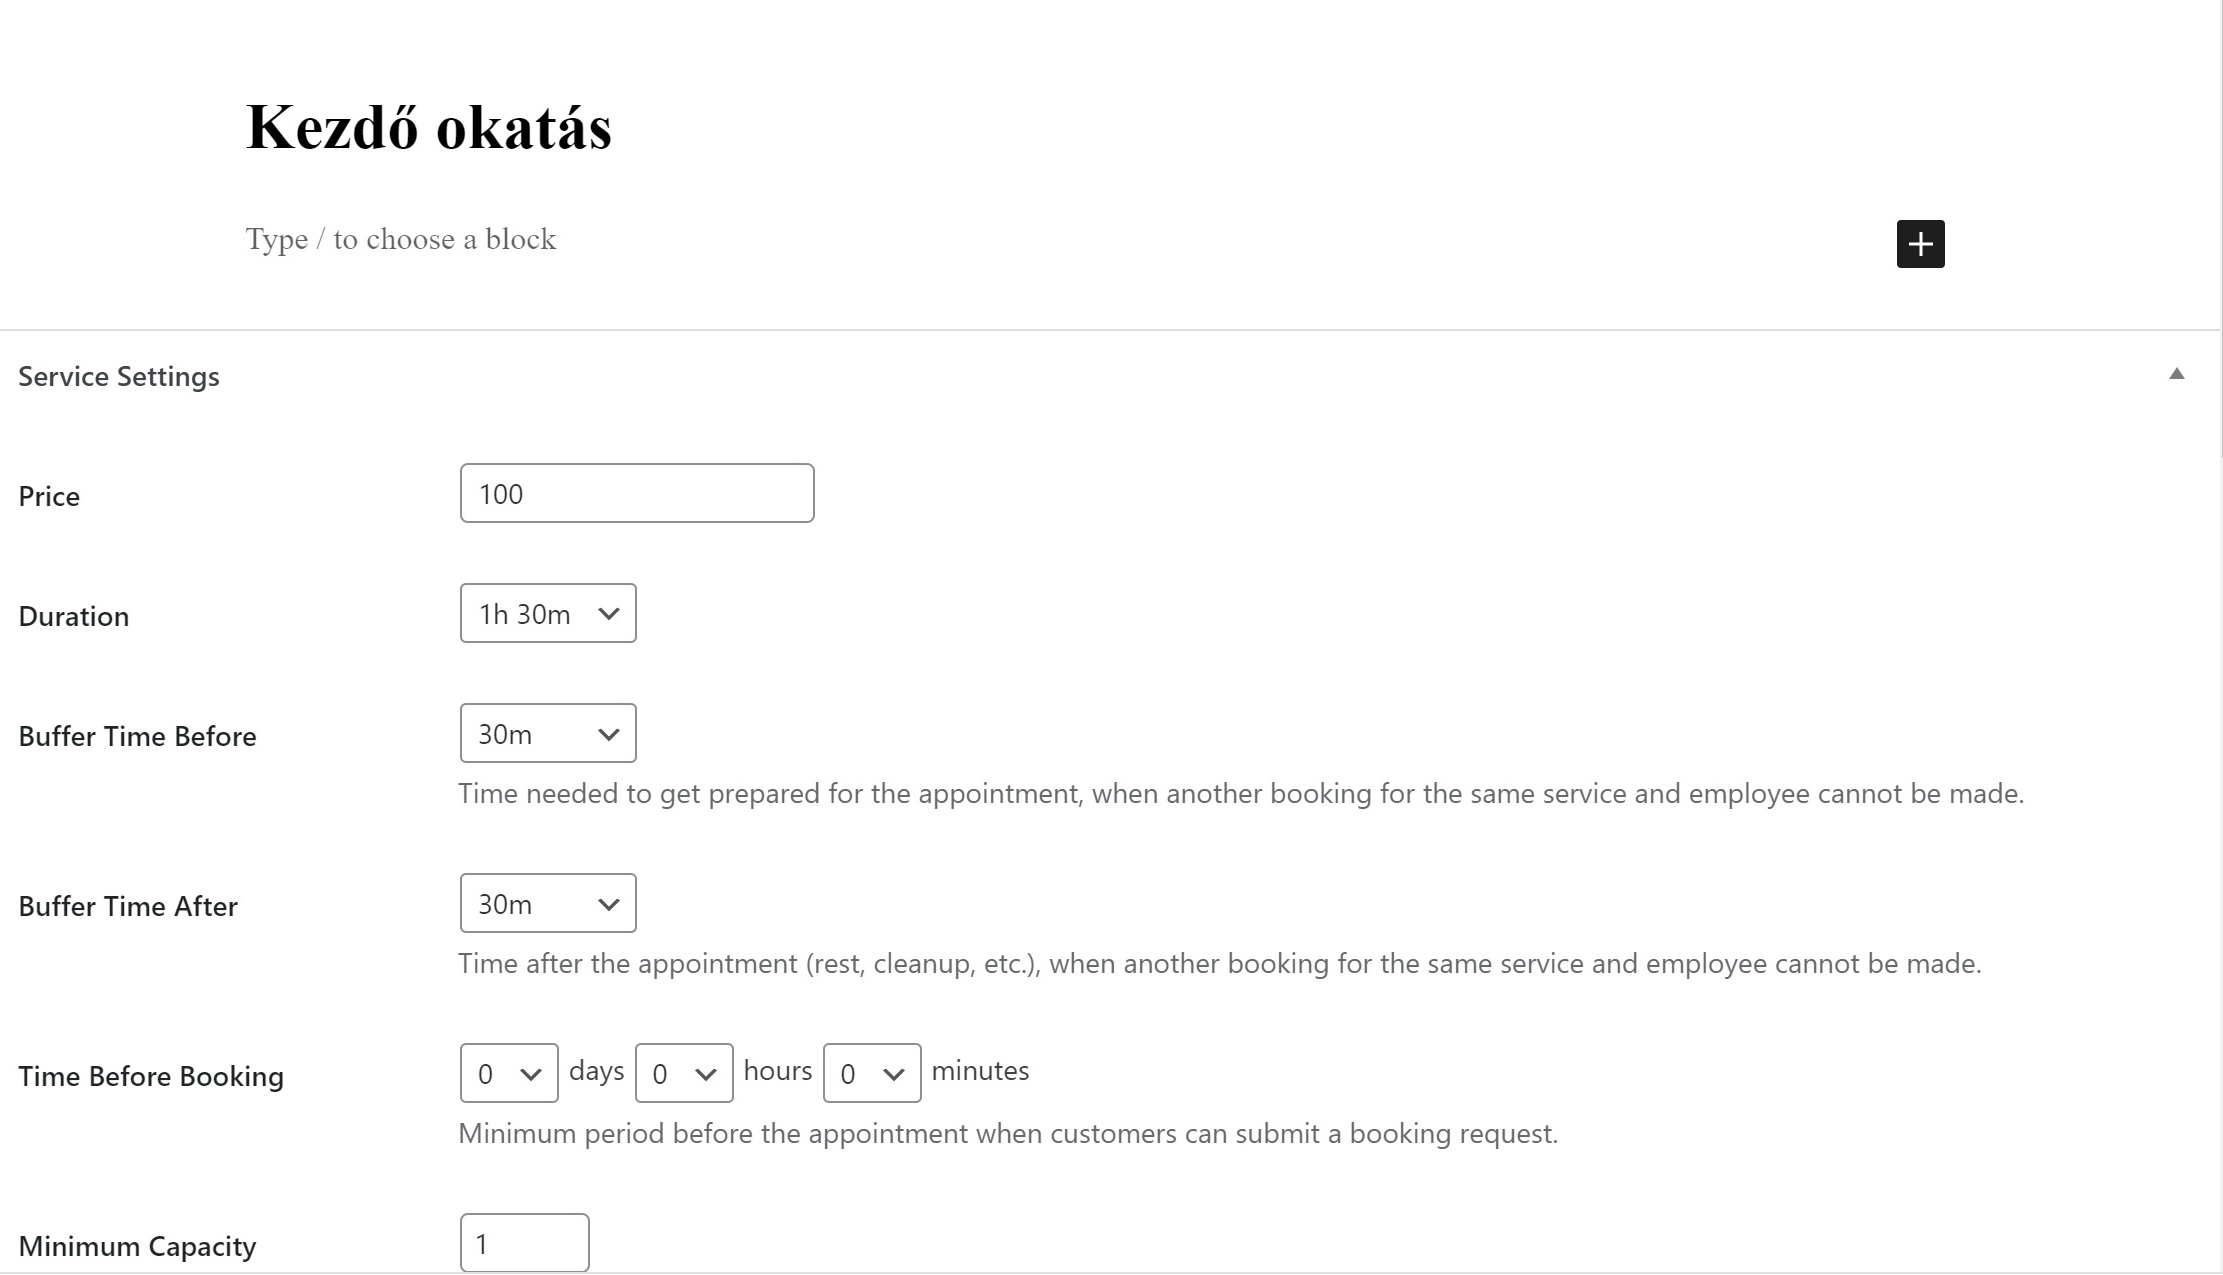Image resolution: width=2223 pixels, height=1275 pixels.
Task: Open the Buffer Time After dropdown
Action: 548,903
